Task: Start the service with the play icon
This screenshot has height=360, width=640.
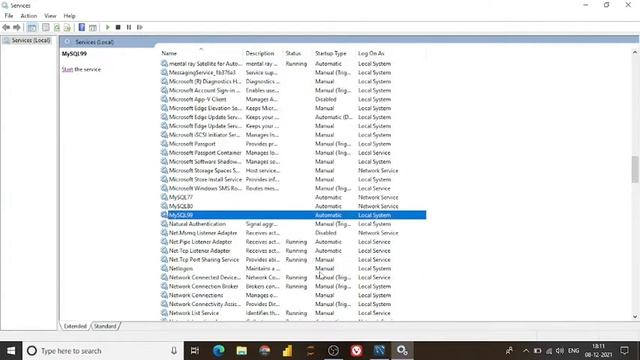Action: [x=108, y=27]
